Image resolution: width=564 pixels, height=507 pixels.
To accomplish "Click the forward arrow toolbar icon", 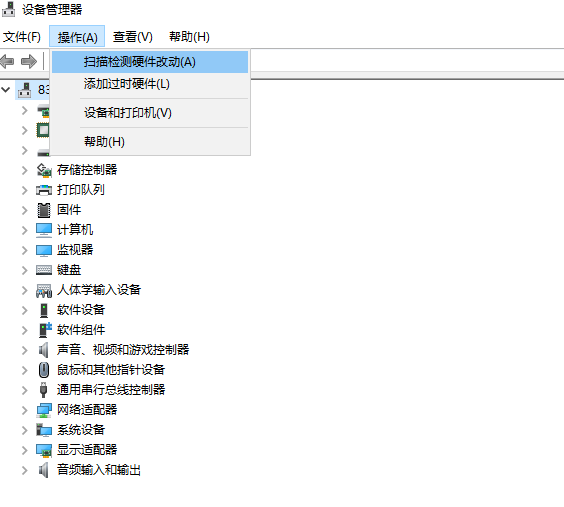I will click(x=29, y=61).
